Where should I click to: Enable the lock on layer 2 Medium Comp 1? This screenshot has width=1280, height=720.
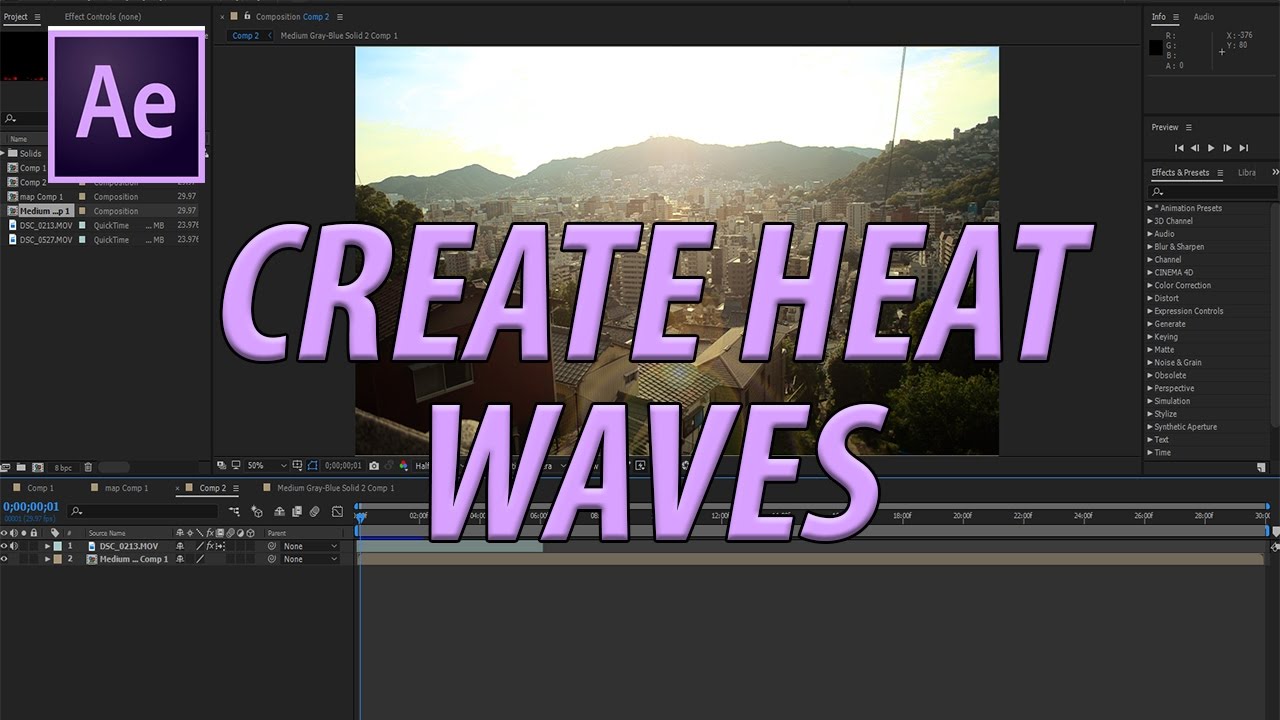coord(34,558)
